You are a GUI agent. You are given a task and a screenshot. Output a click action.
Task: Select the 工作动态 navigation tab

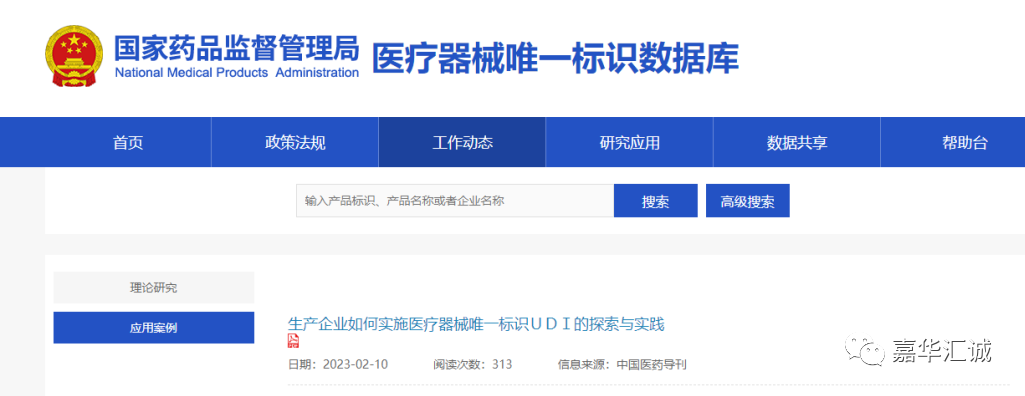(x=462, y=142)
